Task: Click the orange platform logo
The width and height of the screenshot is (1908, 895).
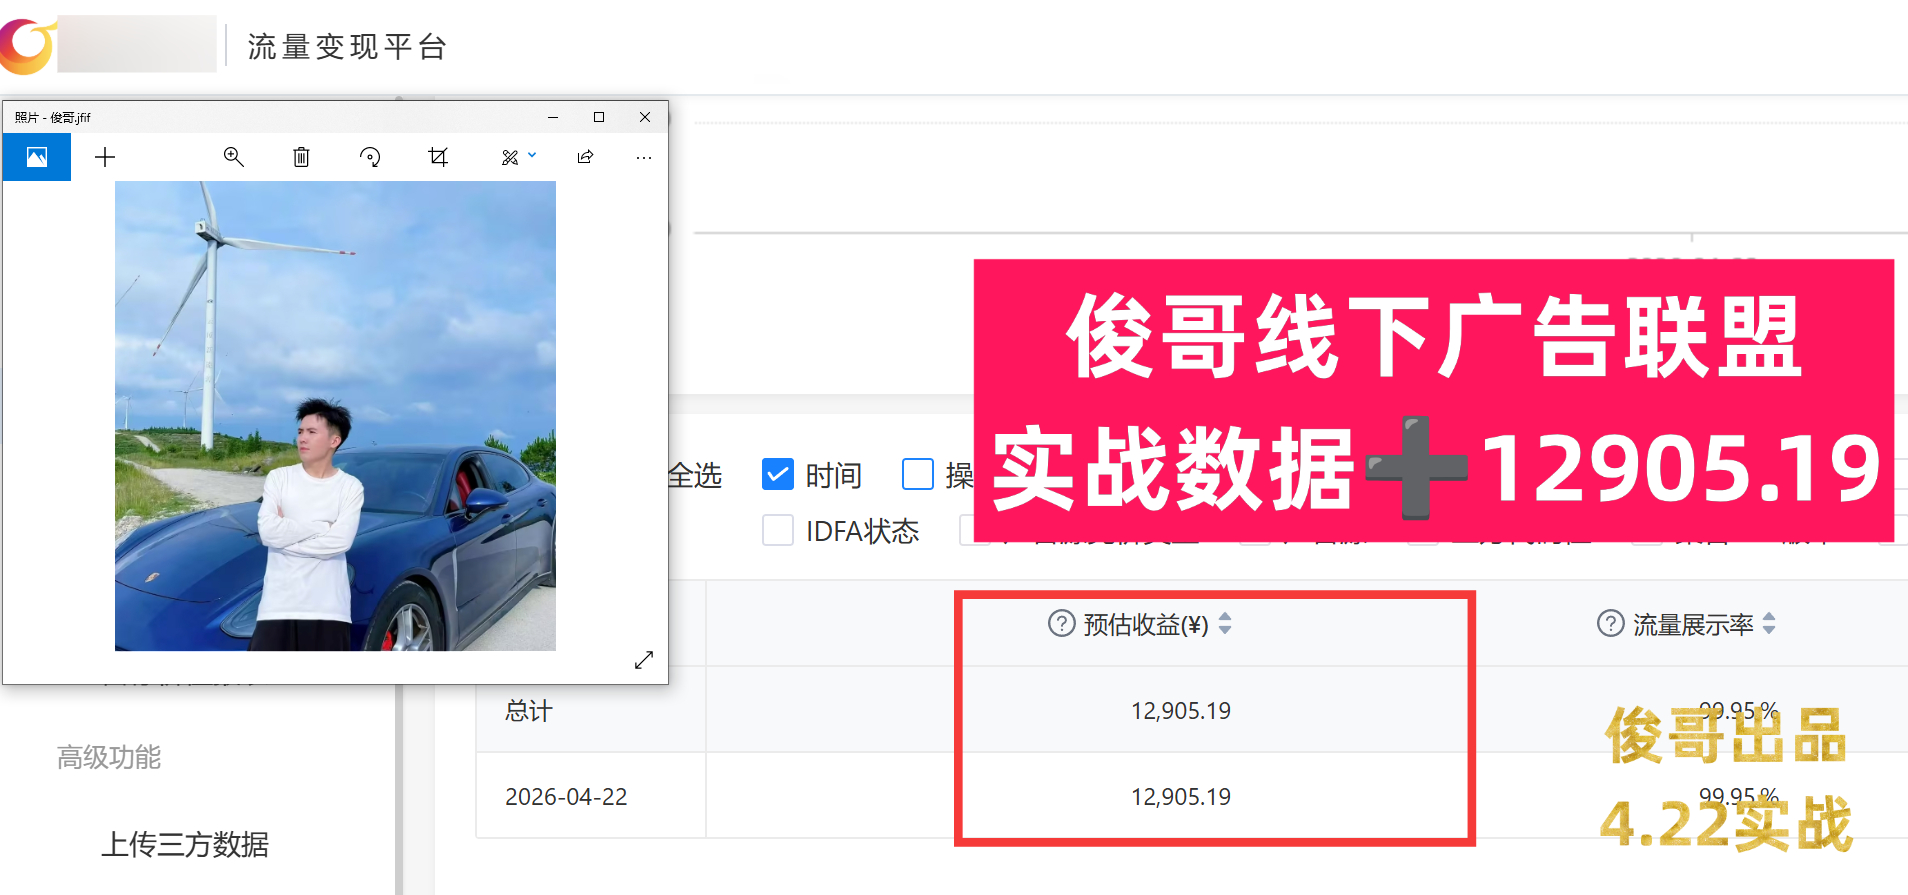Action: point(27,46)
